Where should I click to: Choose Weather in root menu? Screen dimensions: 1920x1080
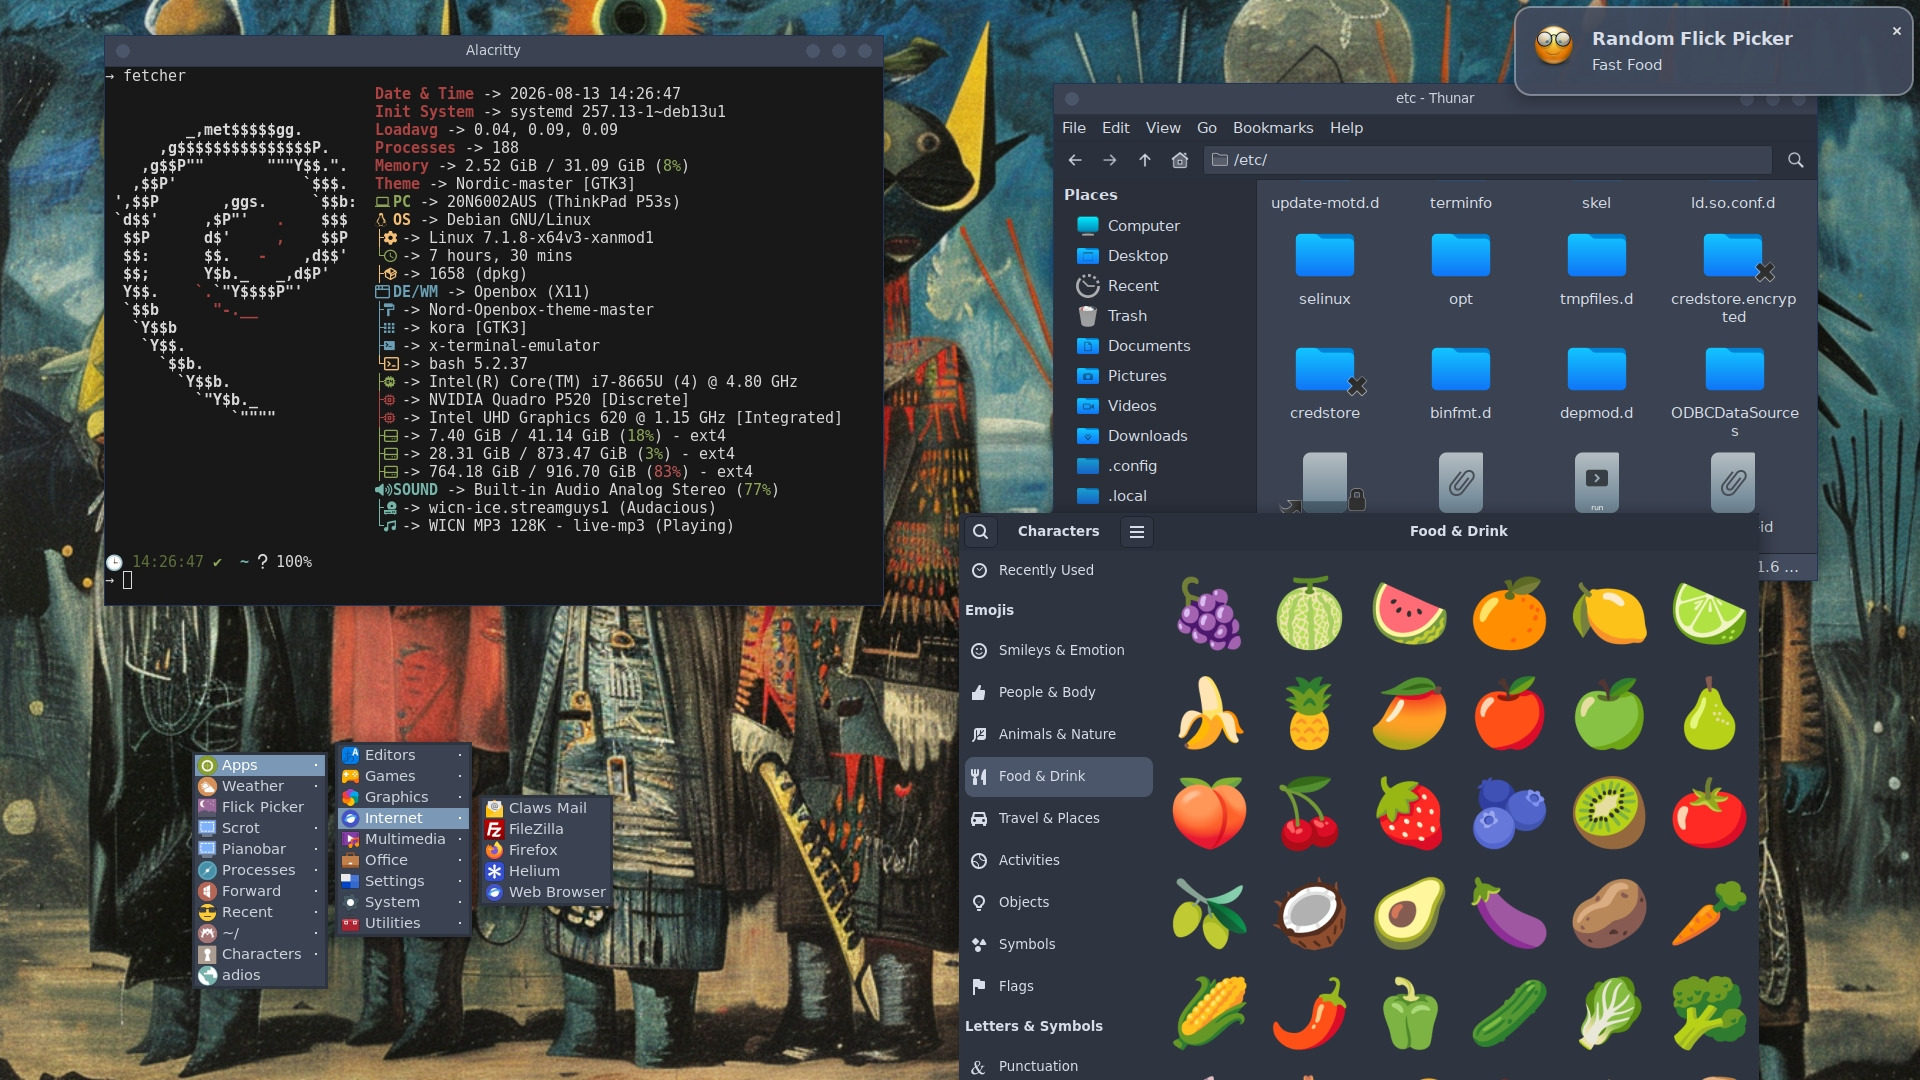(x=260, y=786)
